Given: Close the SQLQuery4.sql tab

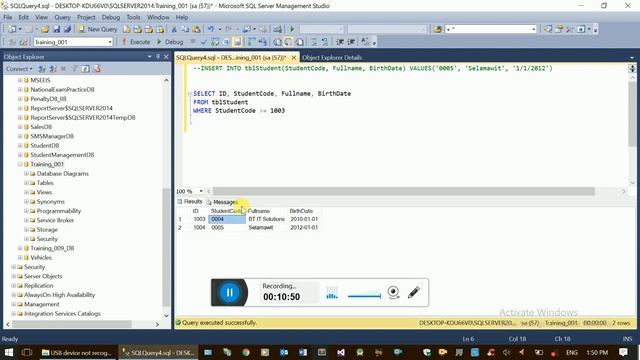Looking at the screenshot, I should (293, 57).
